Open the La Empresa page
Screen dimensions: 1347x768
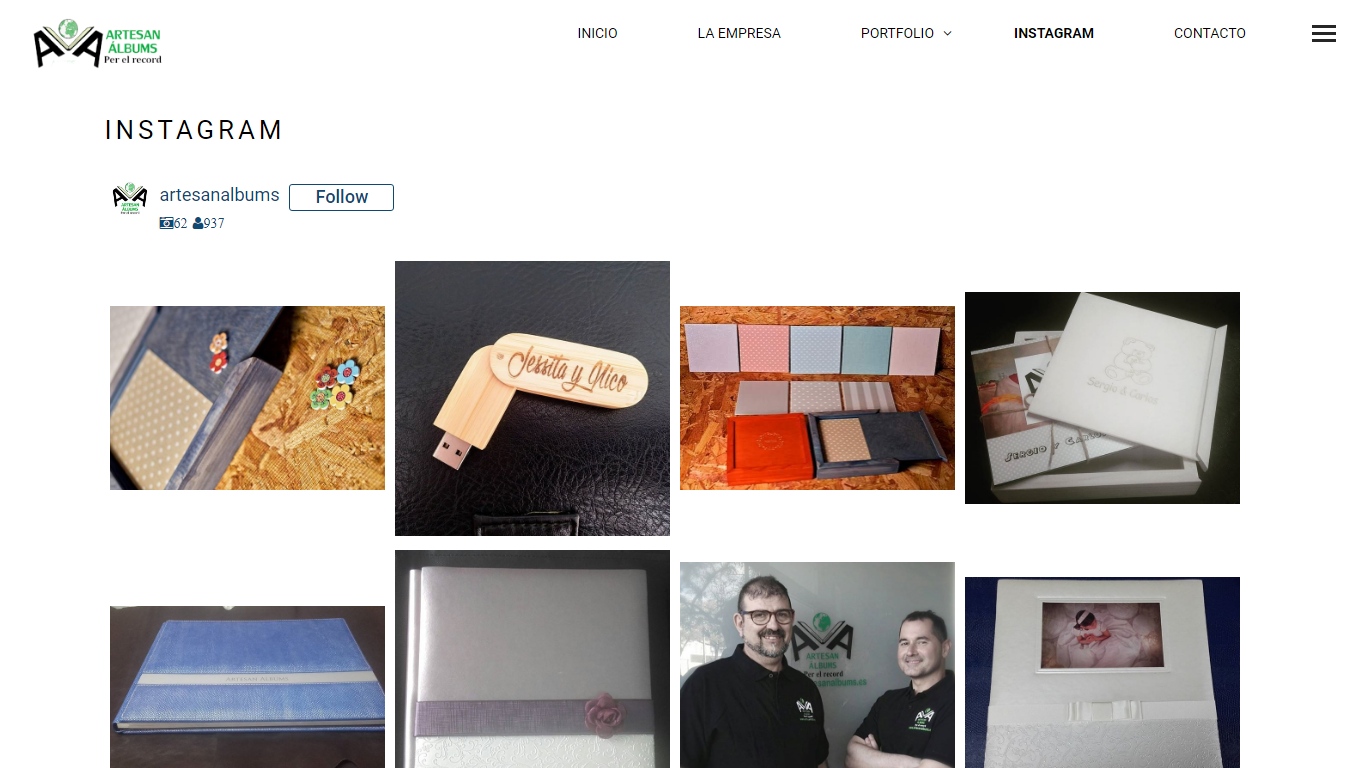(x=739, y=33)
